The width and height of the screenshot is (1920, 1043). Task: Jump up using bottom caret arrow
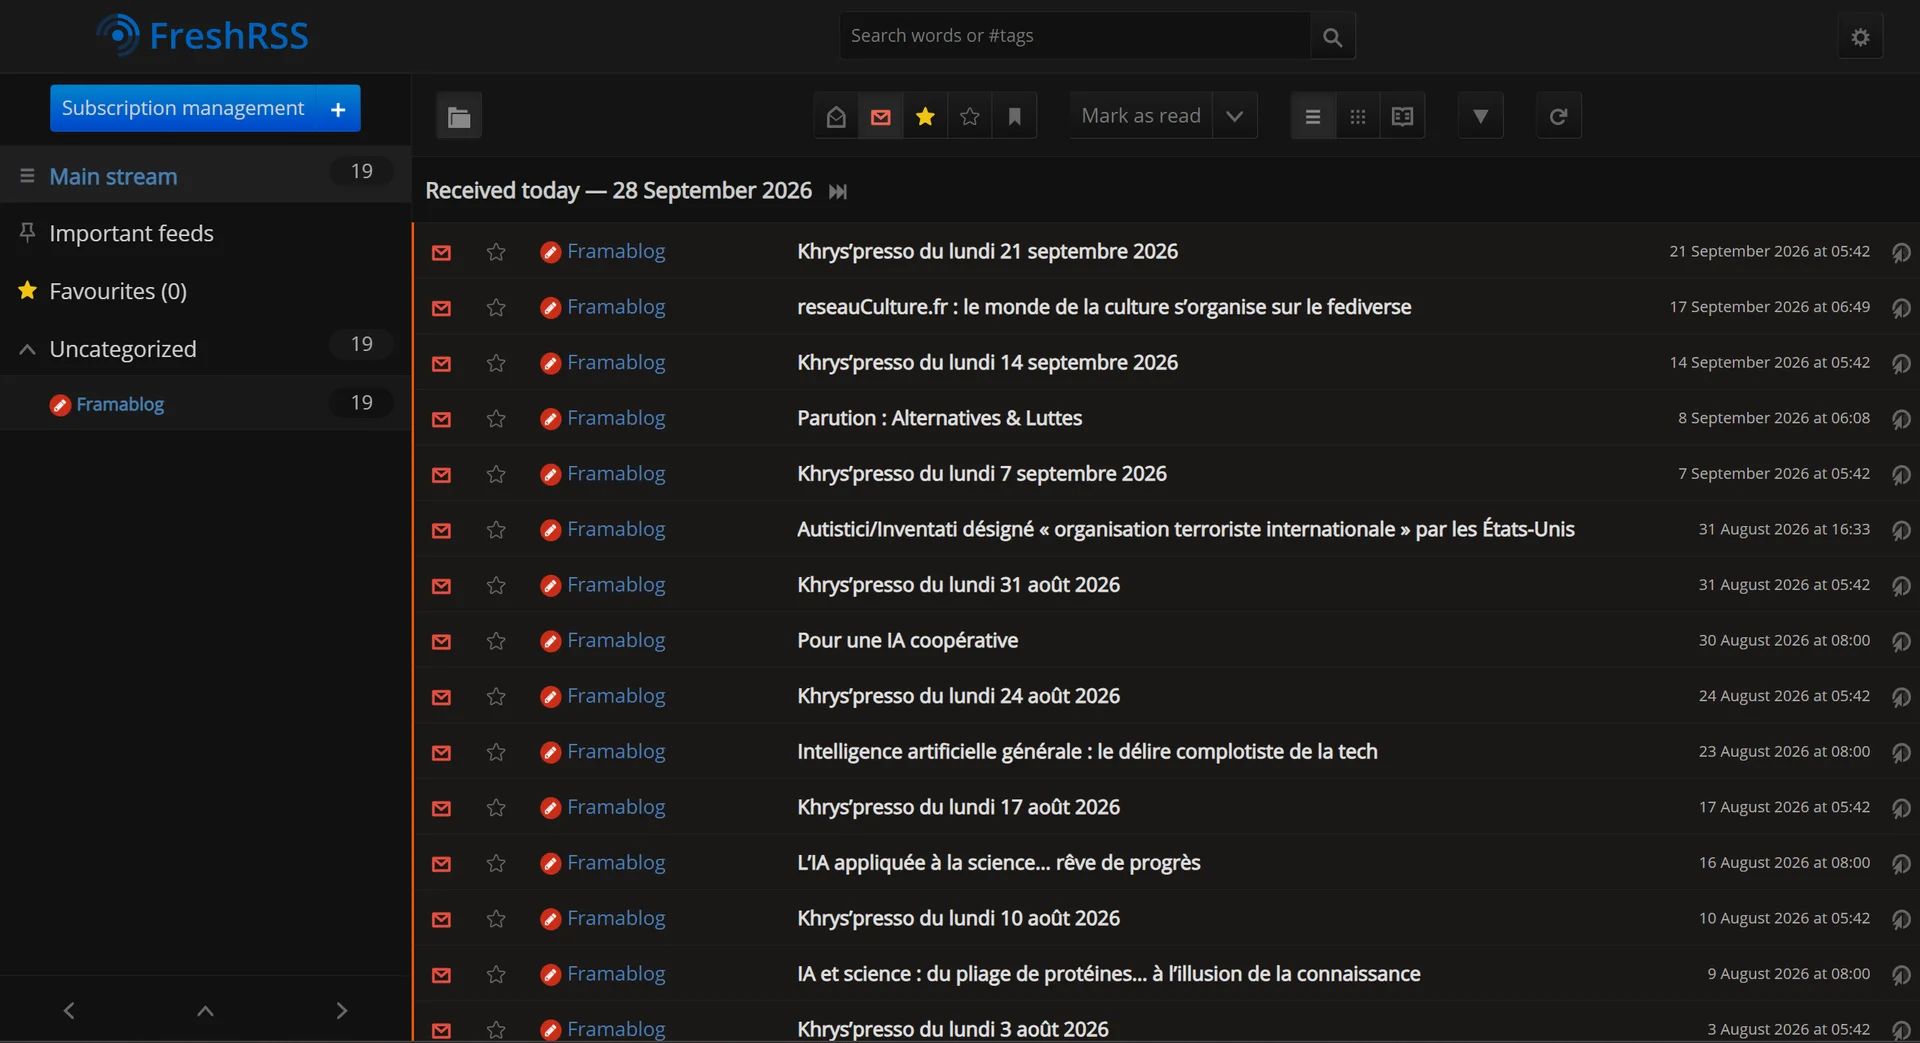(x=205, y=1010)
